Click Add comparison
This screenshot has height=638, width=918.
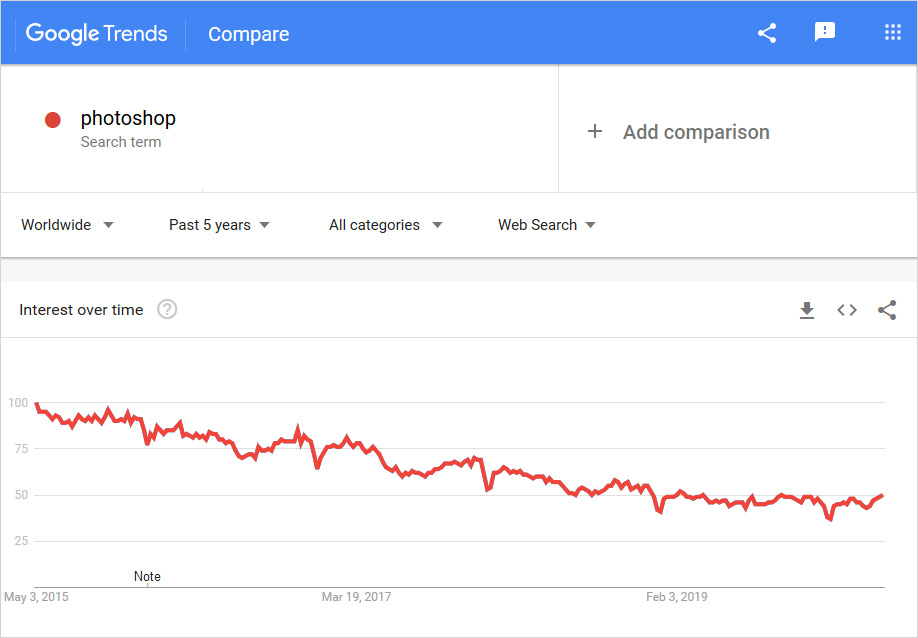pos(696,132)
